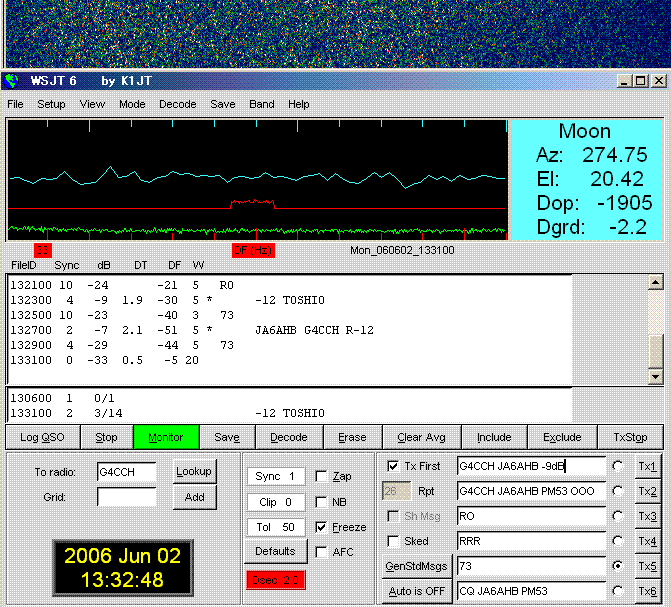This screenshot has height=607, width=671.
Task: Click the WSJT globe icon in title bar
Action: click(12, 81)
